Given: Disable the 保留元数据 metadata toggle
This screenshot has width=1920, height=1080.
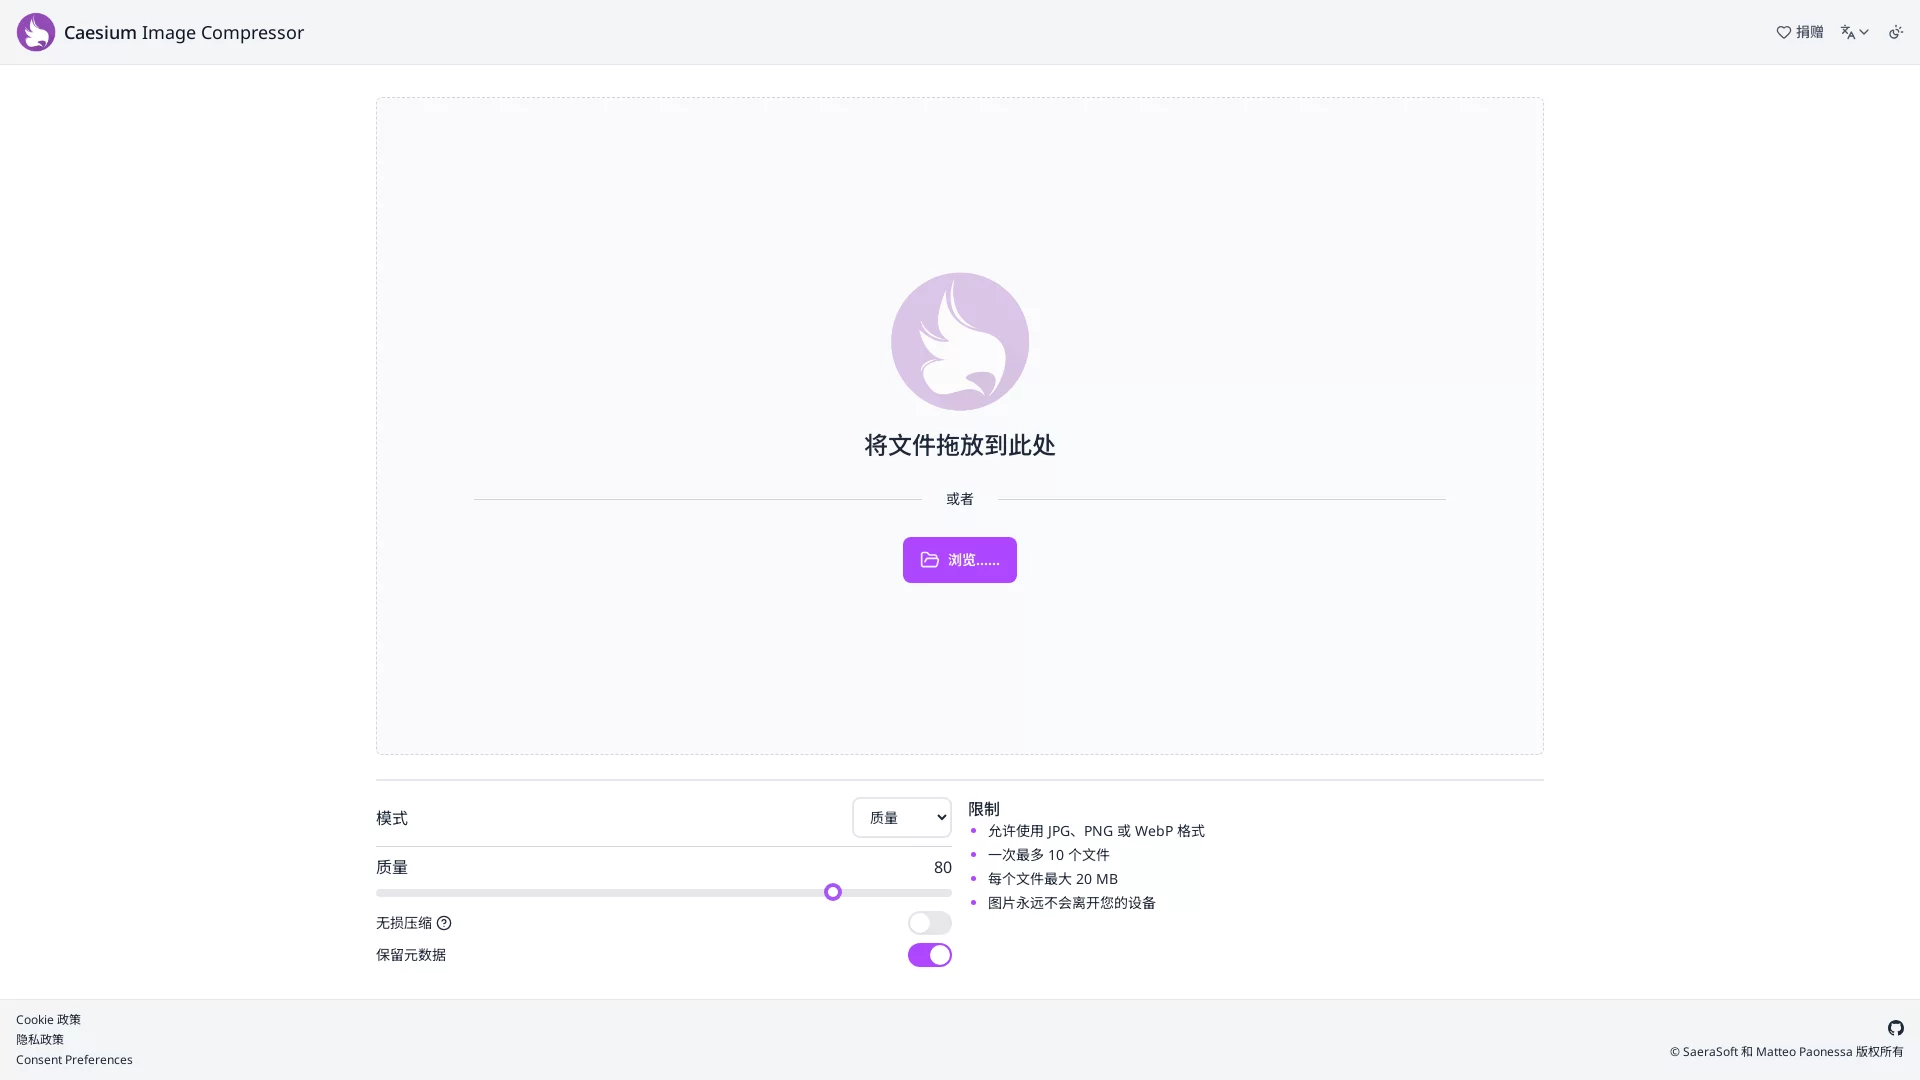Looking at the screenshot, I should pyautogui.click(x=929, y=955).
